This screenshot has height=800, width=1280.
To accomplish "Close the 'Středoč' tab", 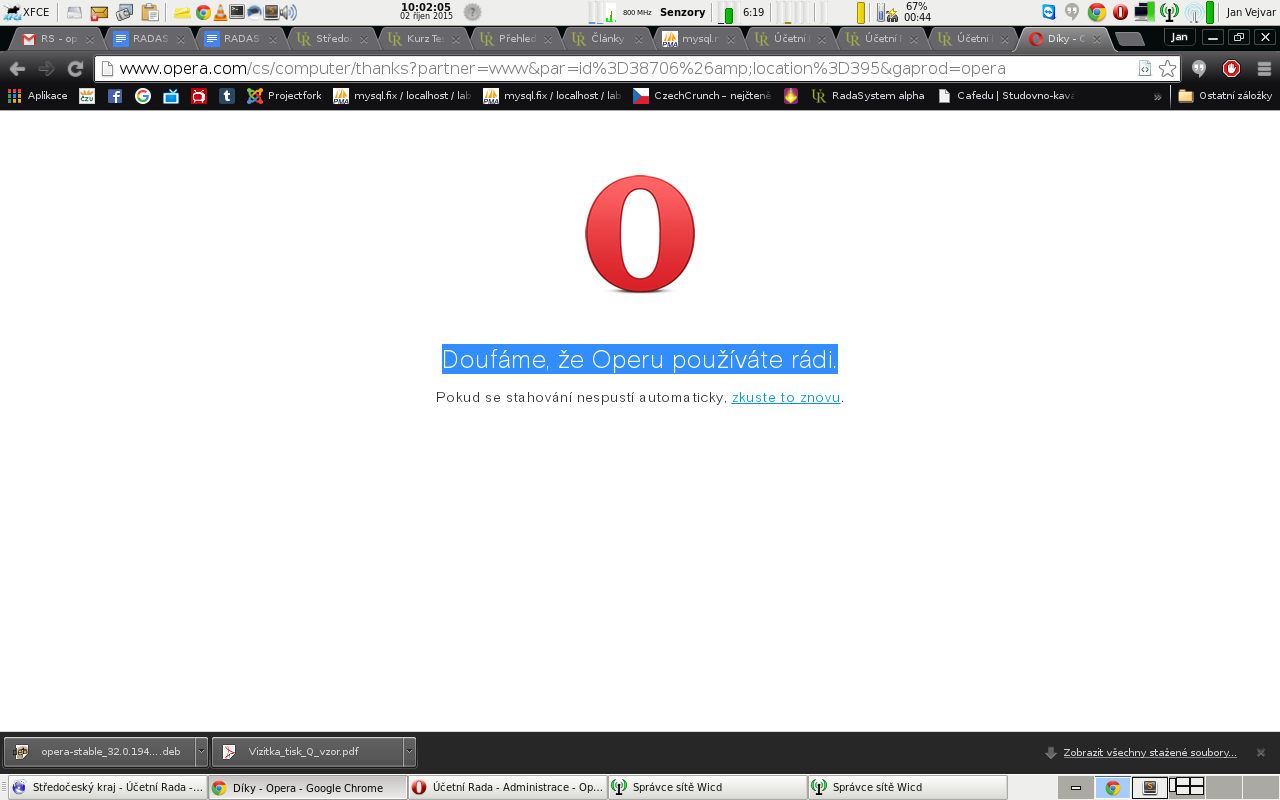I will click(364, 40).
